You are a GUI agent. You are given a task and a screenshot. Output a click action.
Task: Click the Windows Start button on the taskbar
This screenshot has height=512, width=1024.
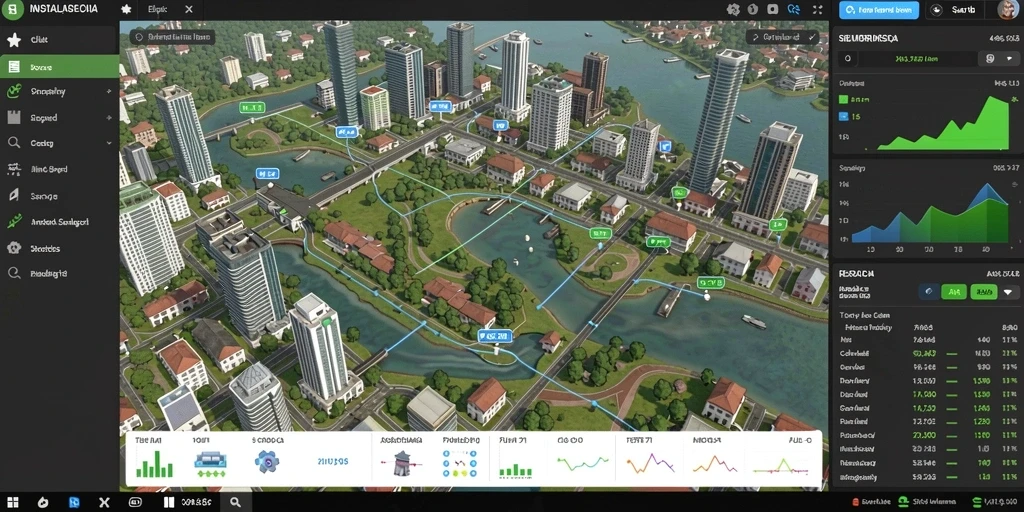pos(12,502)
